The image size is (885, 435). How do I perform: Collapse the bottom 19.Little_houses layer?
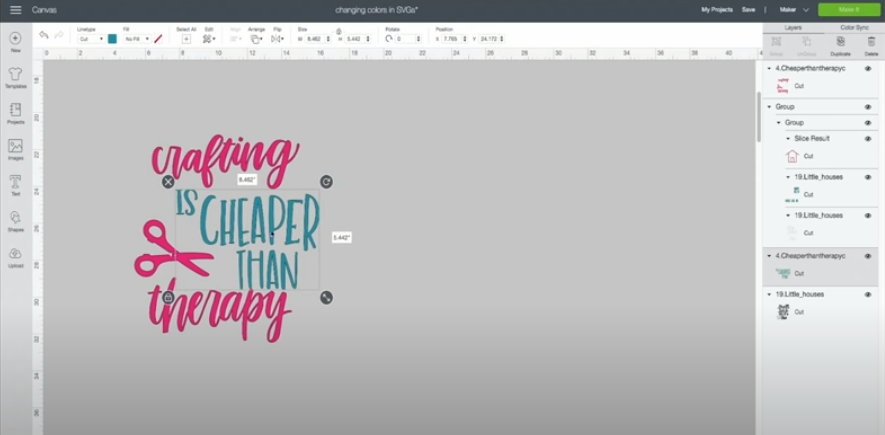tap(769, 295)
